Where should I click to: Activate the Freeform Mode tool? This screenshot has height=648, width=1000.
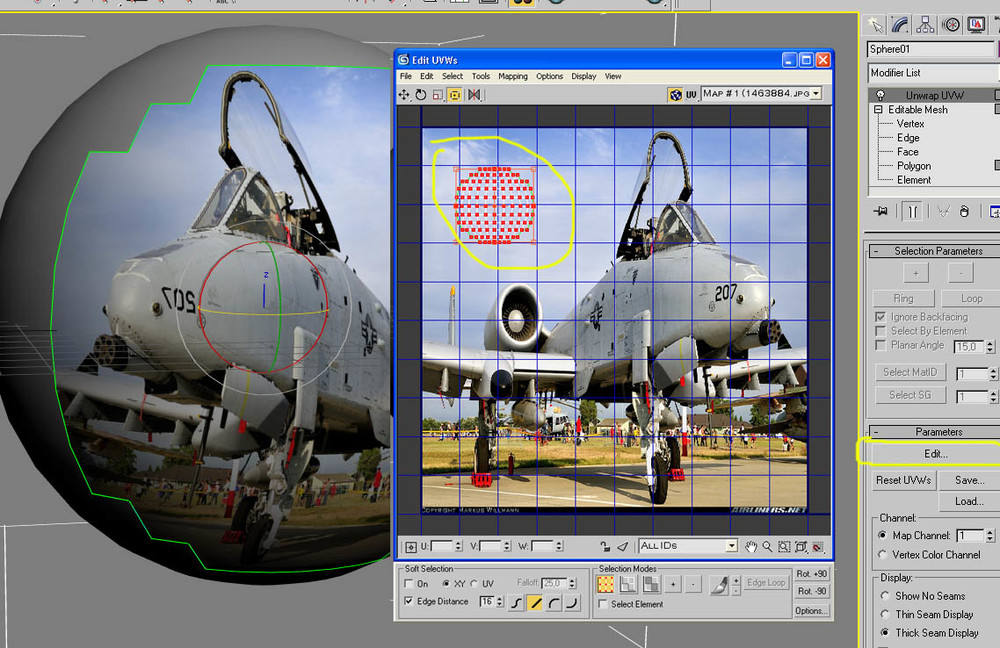pos(455,94)
